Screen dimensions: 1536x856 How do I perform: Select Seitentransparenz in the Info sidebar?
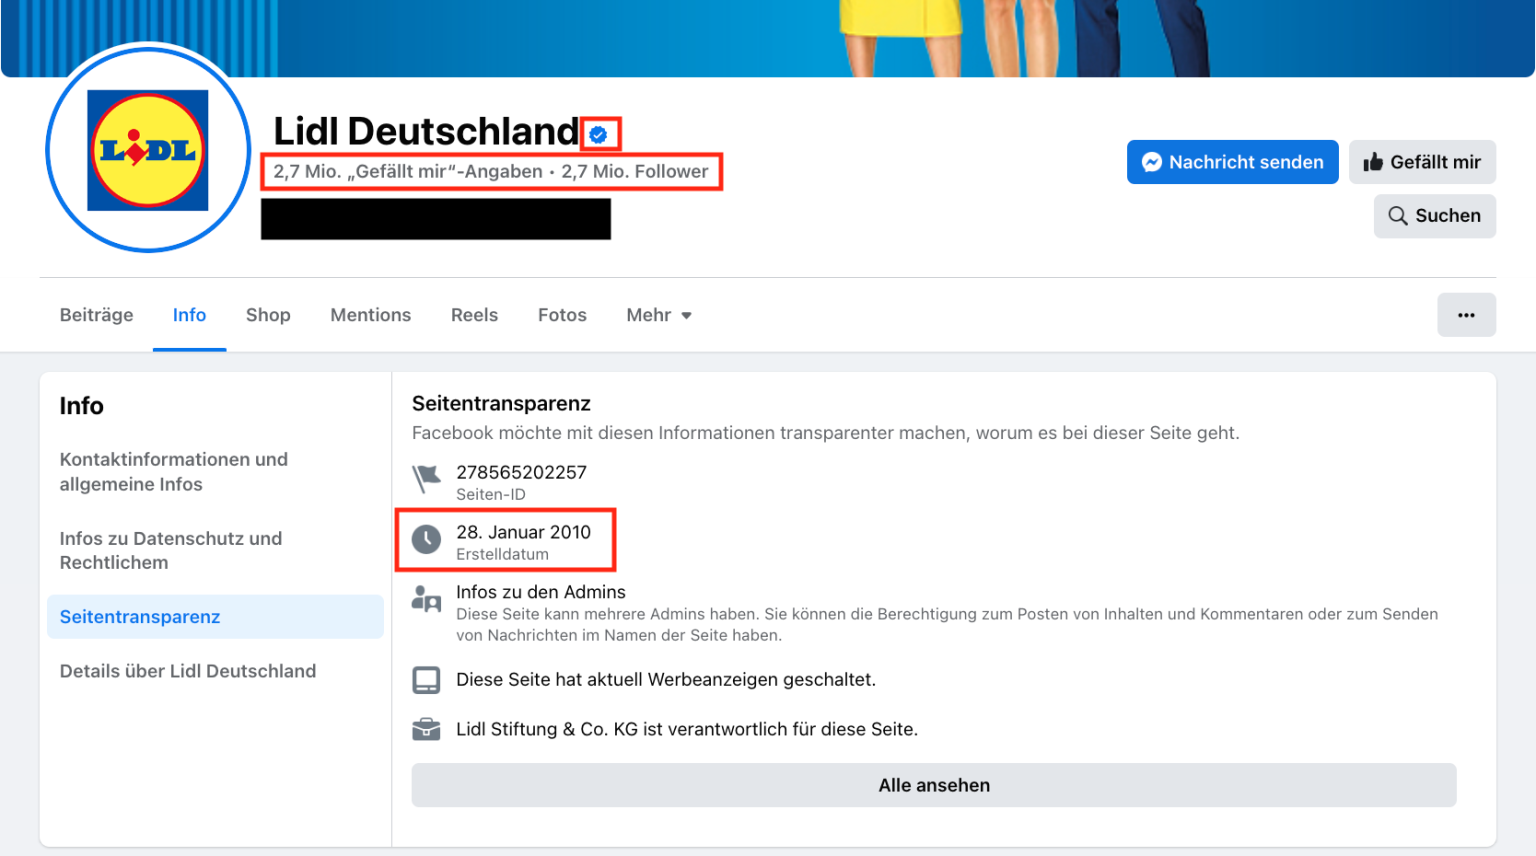[x=140, y=617]
